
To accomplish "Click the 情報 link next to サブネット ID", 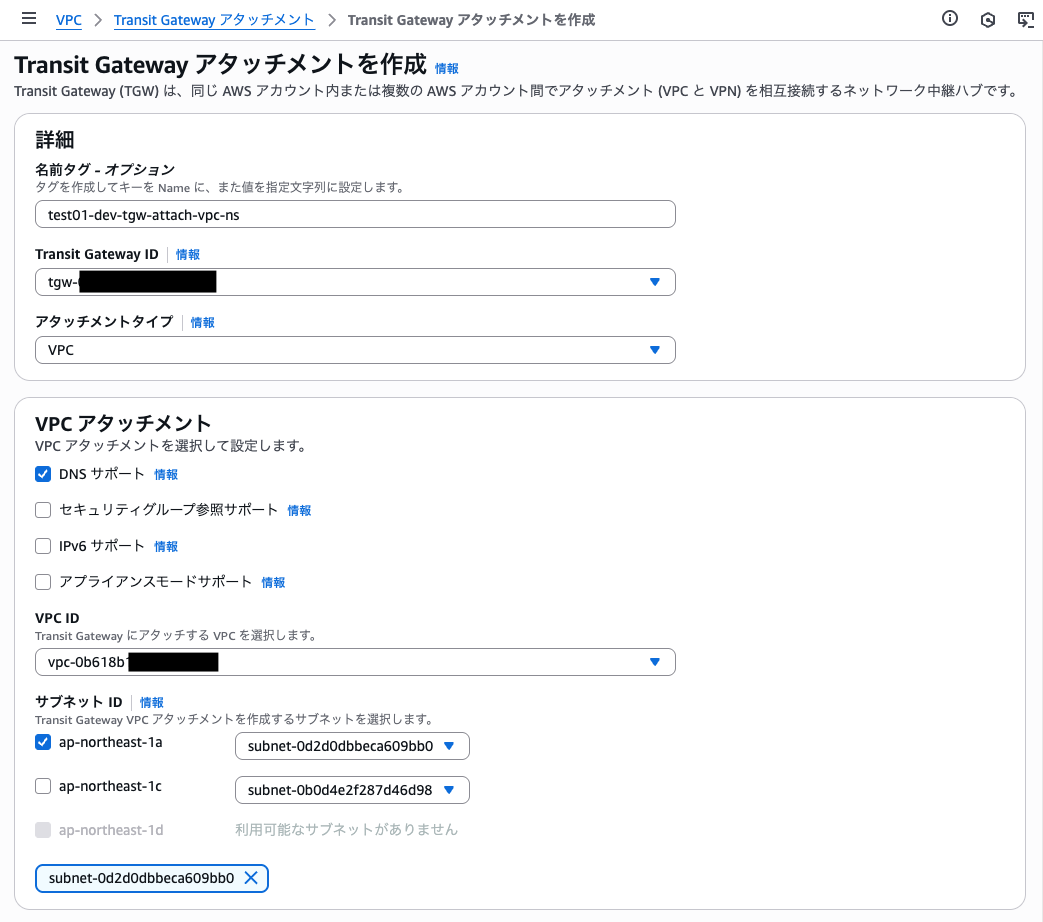I will click(x=151, y=702).
